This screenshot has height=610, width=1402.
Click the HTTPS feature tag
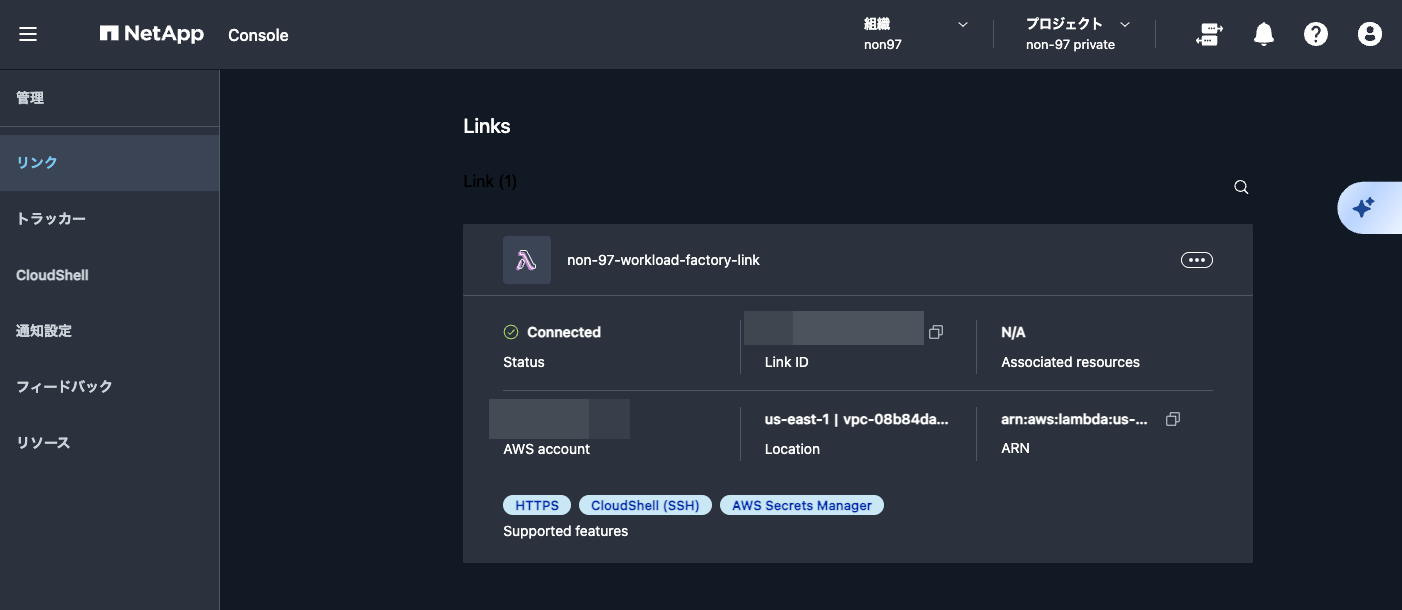[537, 505]
